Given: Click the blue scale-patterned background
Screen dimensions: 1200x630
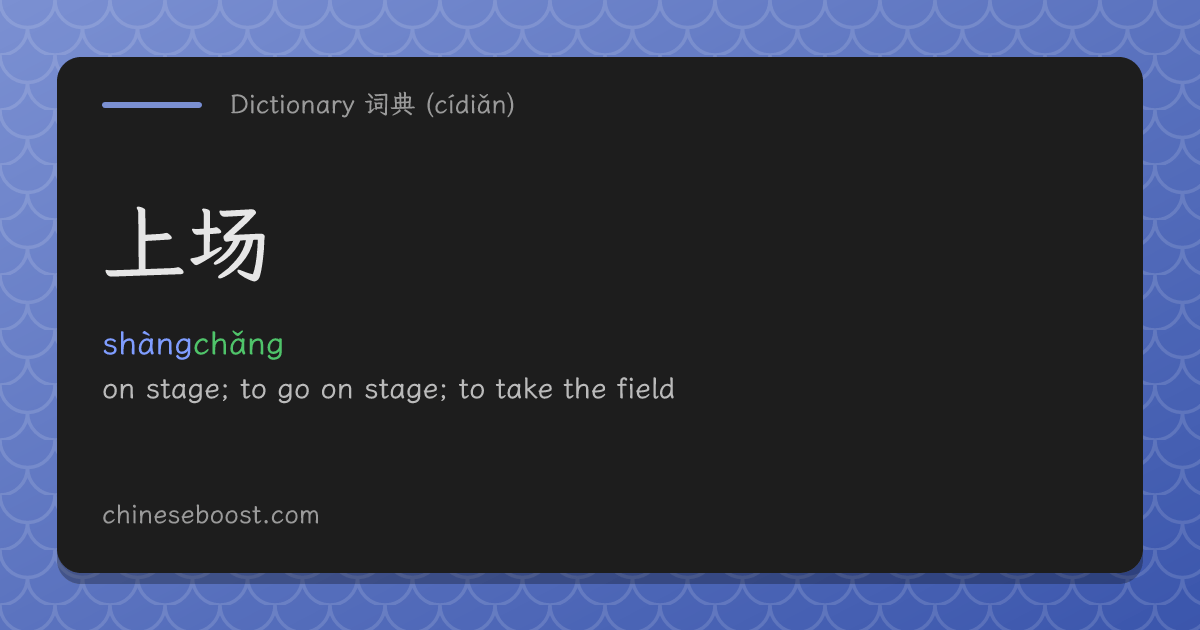Looking at the screenshot, I should point(600,25).
